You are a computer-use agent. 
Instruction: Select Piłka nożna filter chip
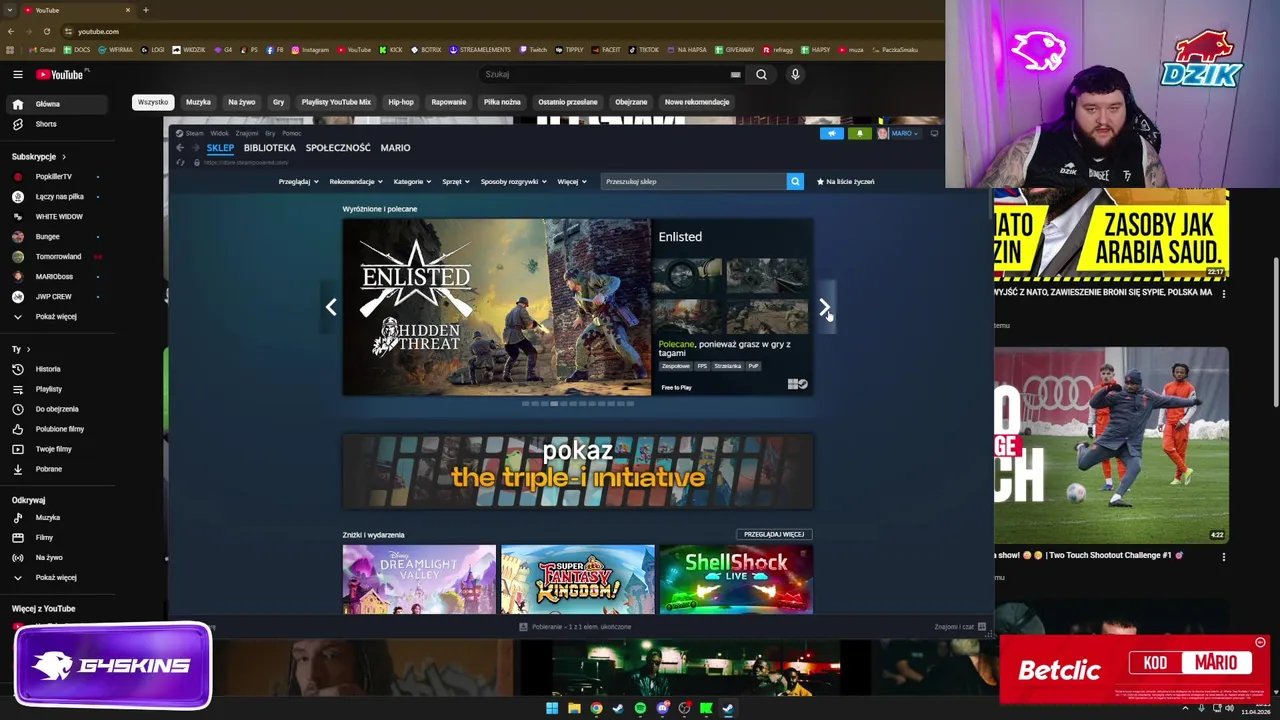point(502,102)
